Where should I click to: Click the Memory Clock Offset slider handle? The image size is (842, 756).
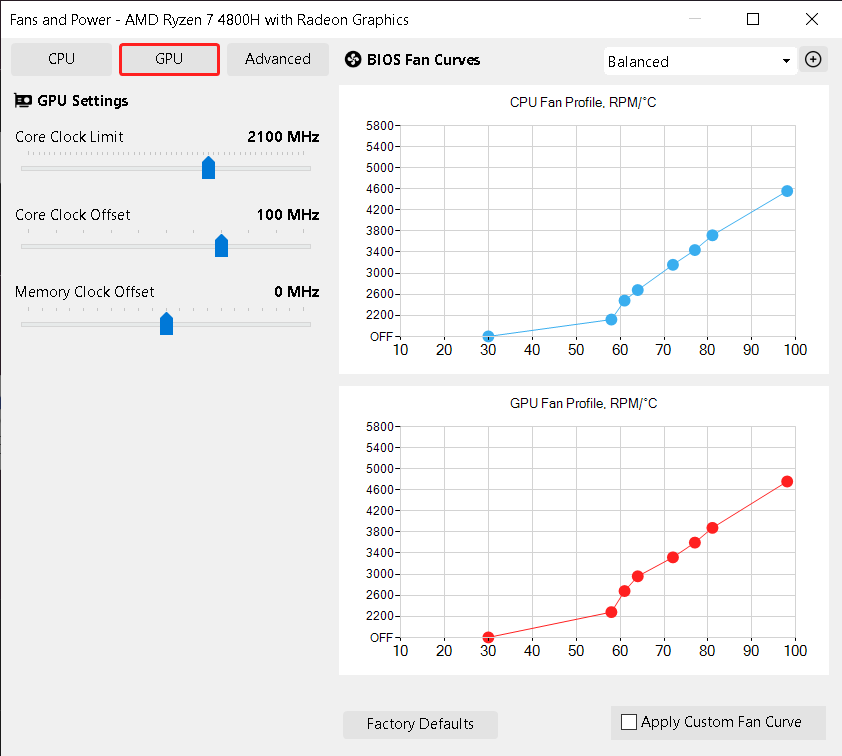click(x=166, y=324)
